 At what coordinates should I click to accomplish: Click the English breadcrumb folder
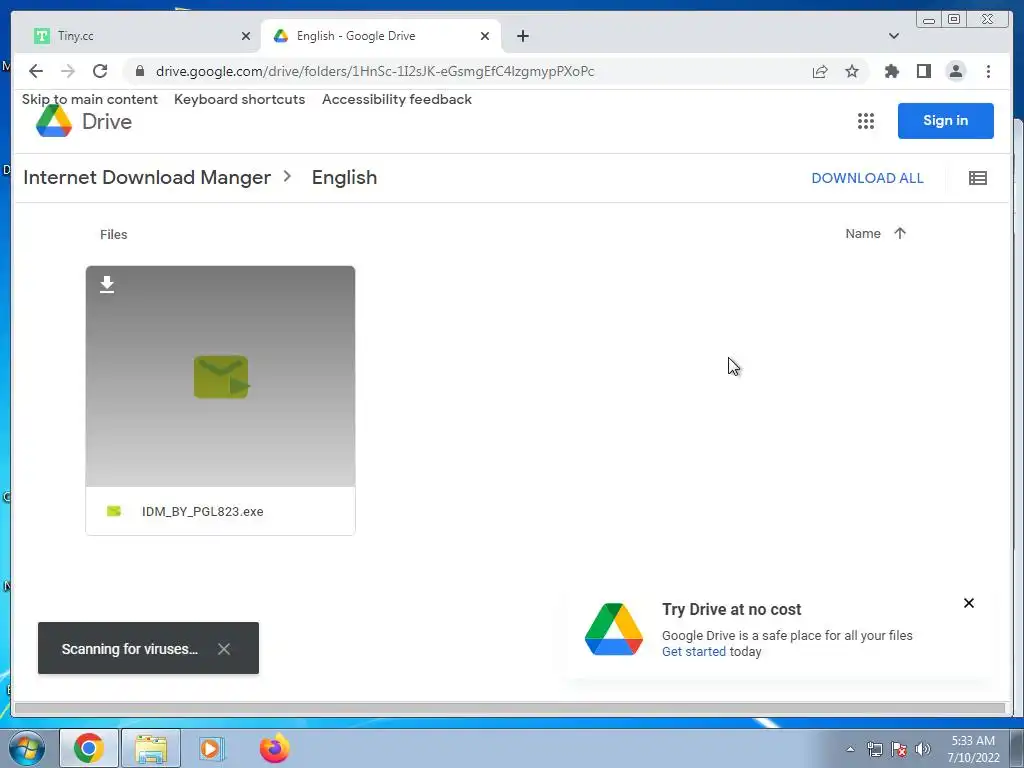tap(344, 178)
